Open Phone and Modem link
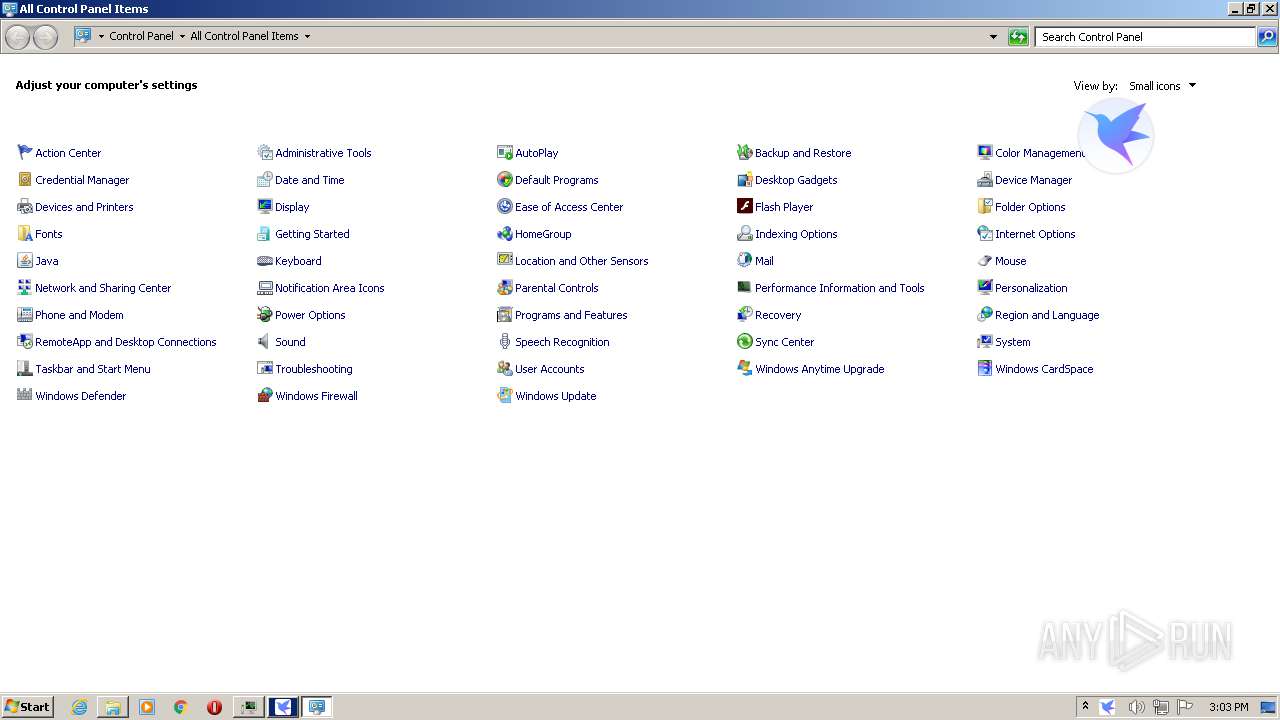1280x720 pixels. tap(79, 315)
